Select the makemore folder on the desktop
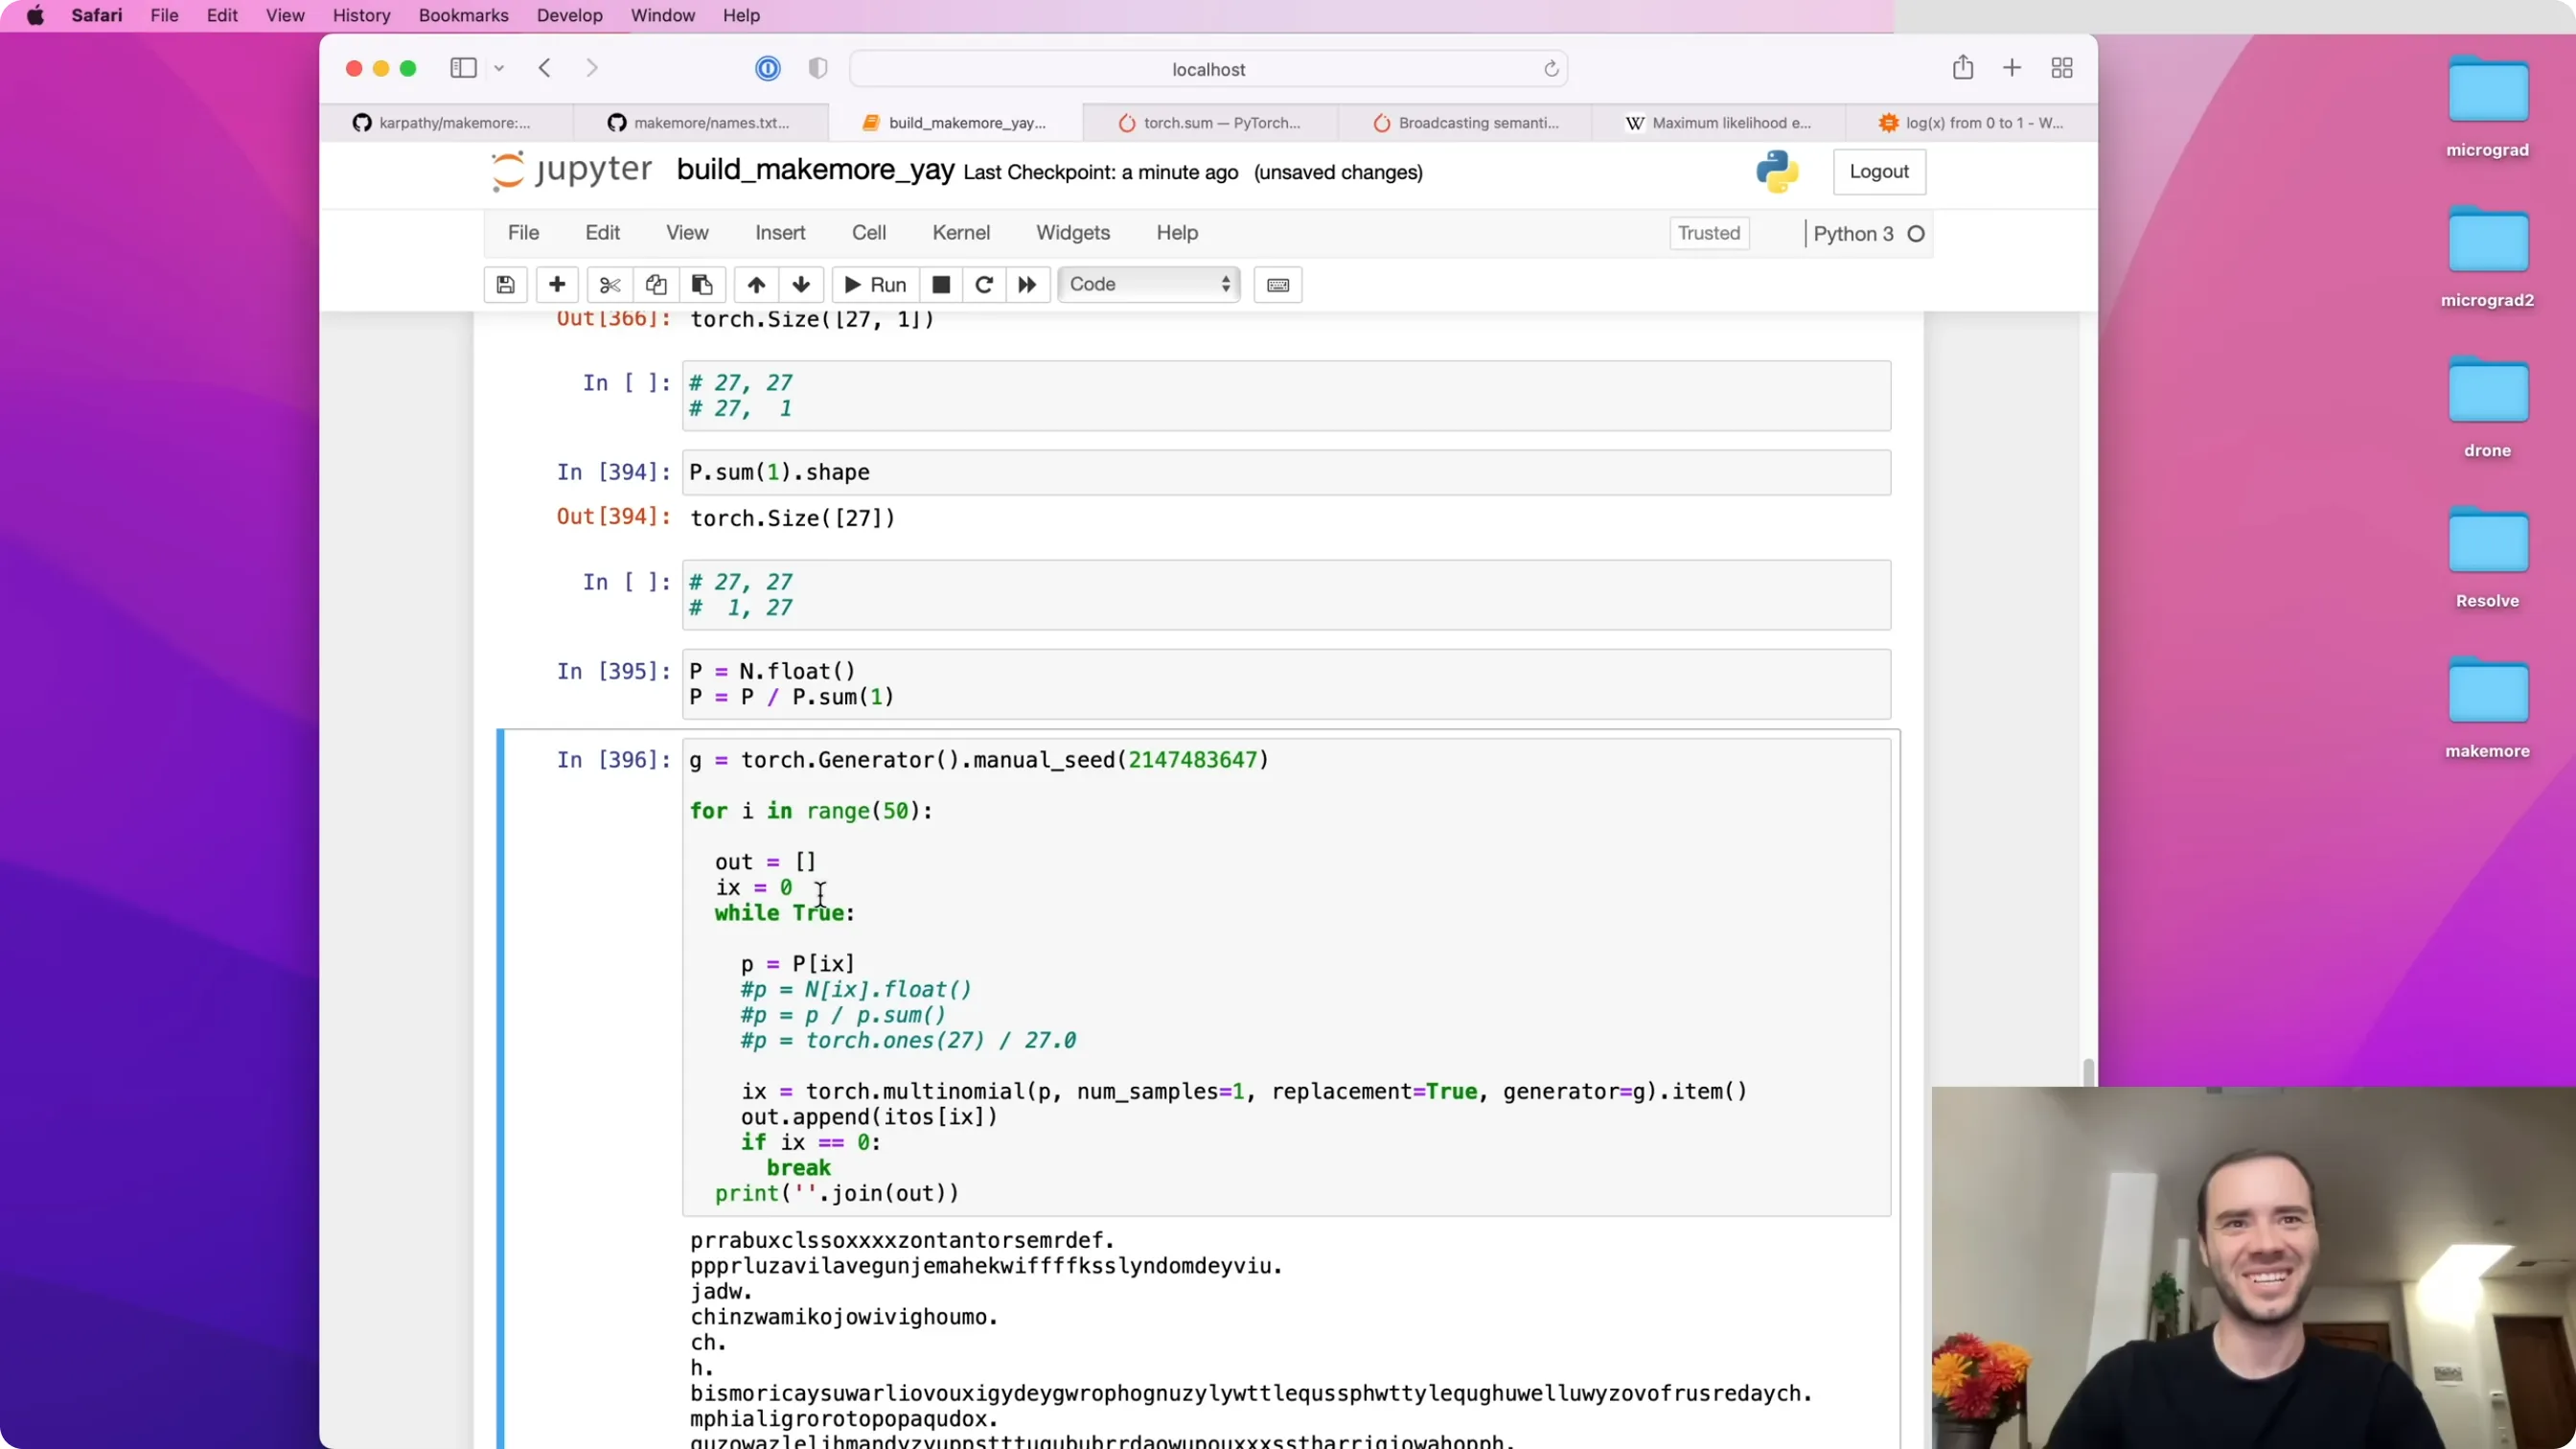This screenshot has height=1449, width=2576. [x=2487, y=708]
